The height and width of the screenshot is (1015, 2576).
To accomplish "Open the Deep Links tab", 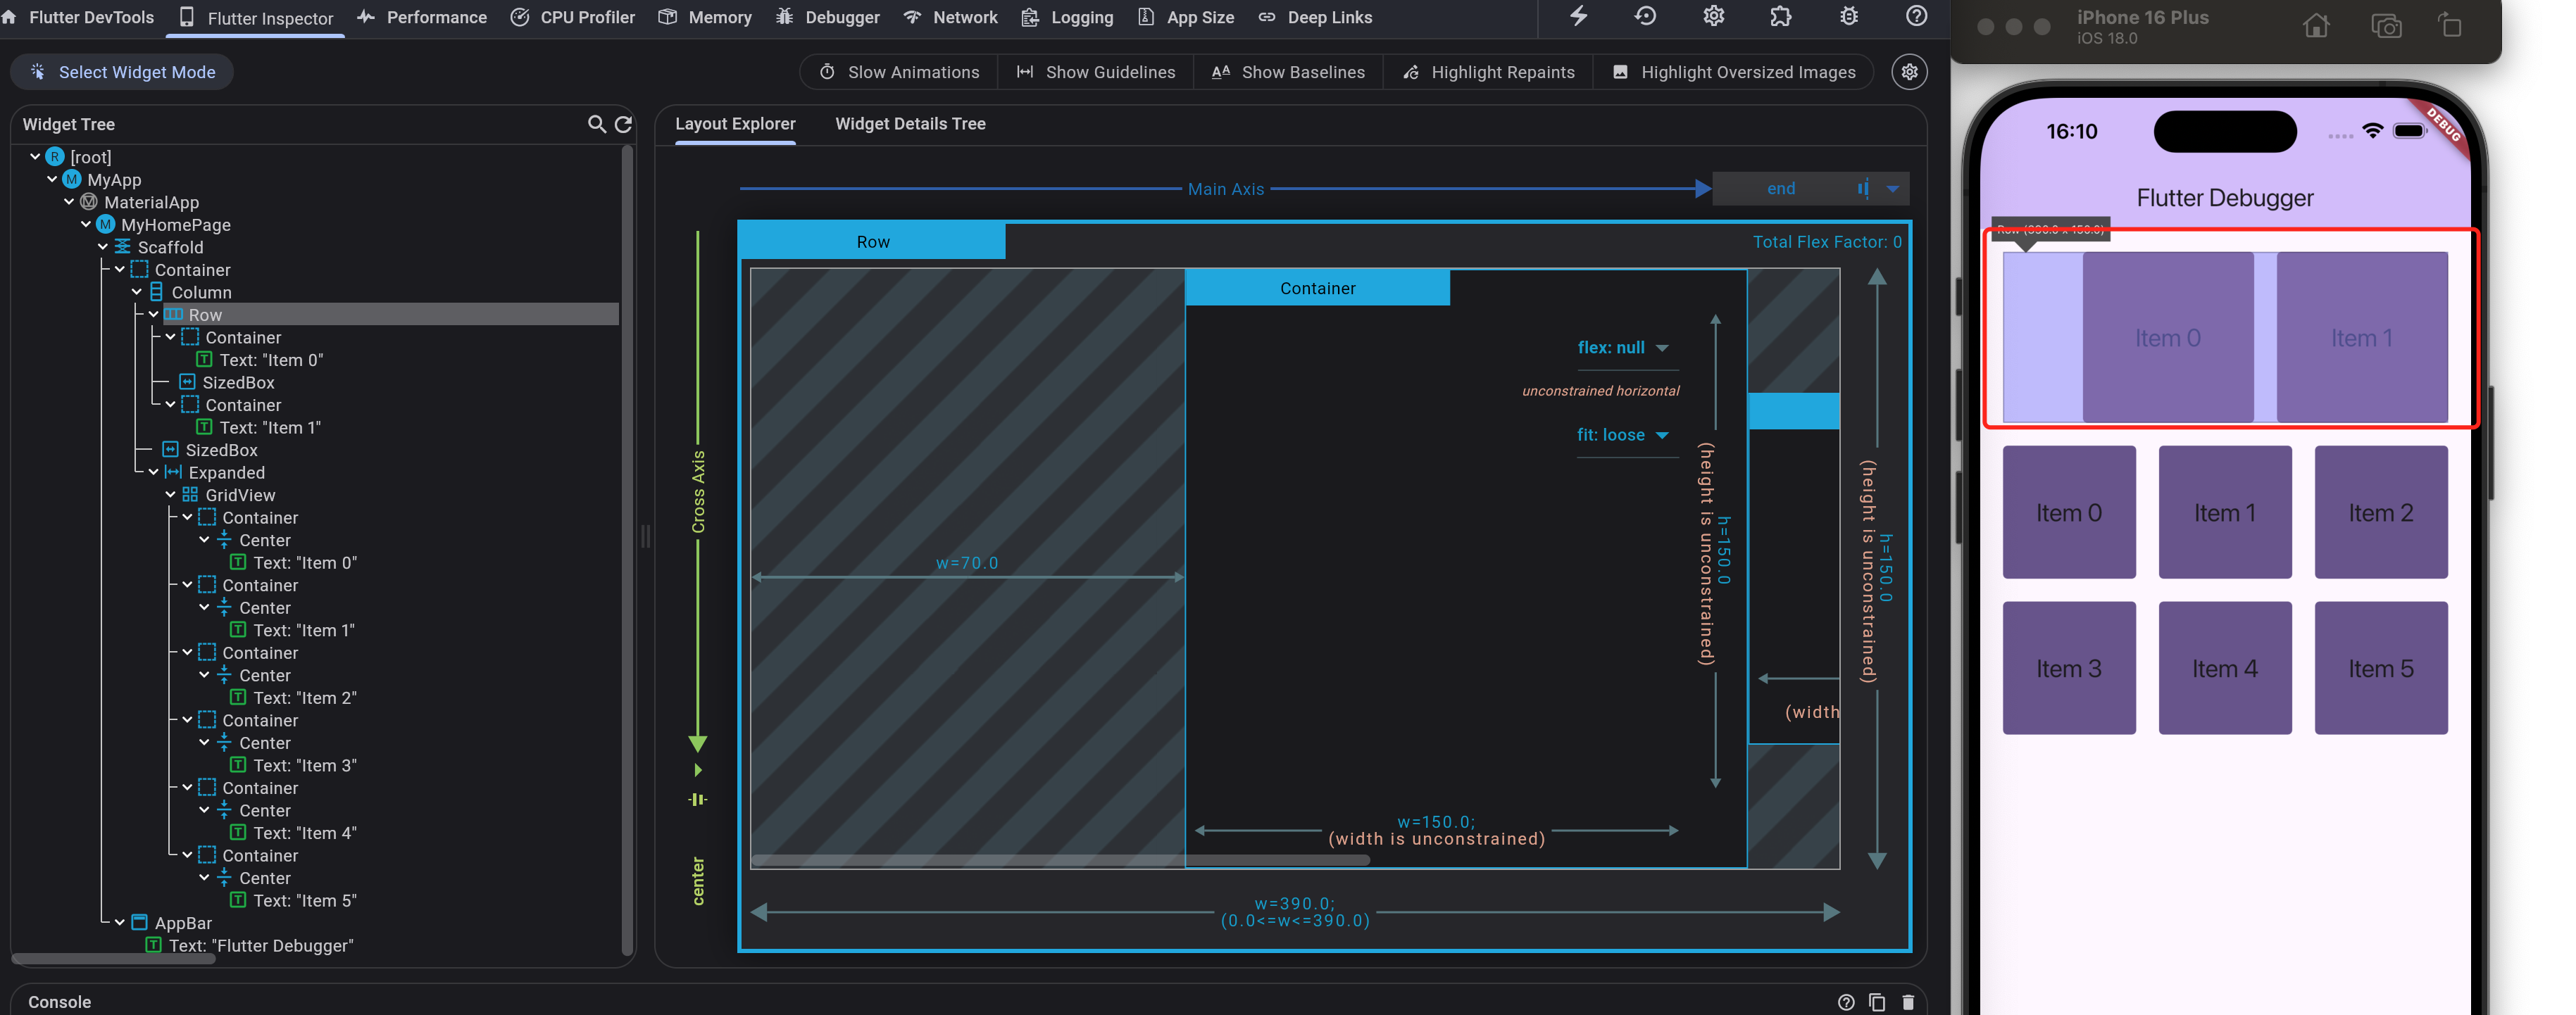I will click(x=1315, y=18).
